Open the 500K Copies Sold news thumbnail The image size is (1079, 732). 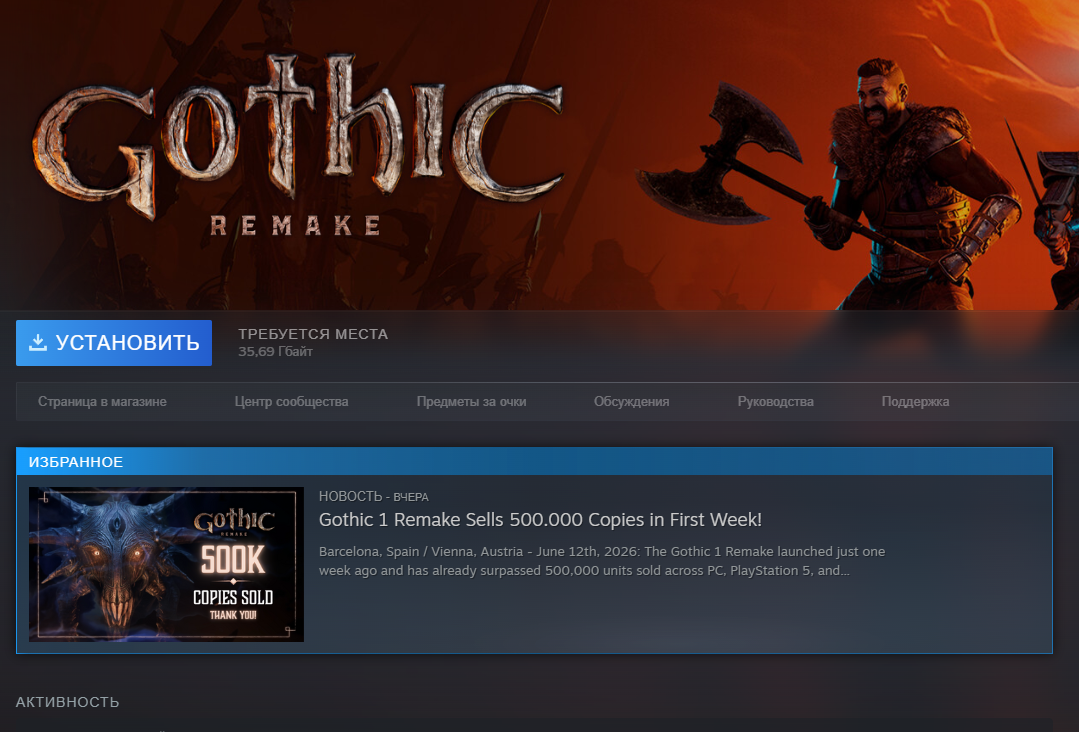pyautogui.click(x=166, y=564)
